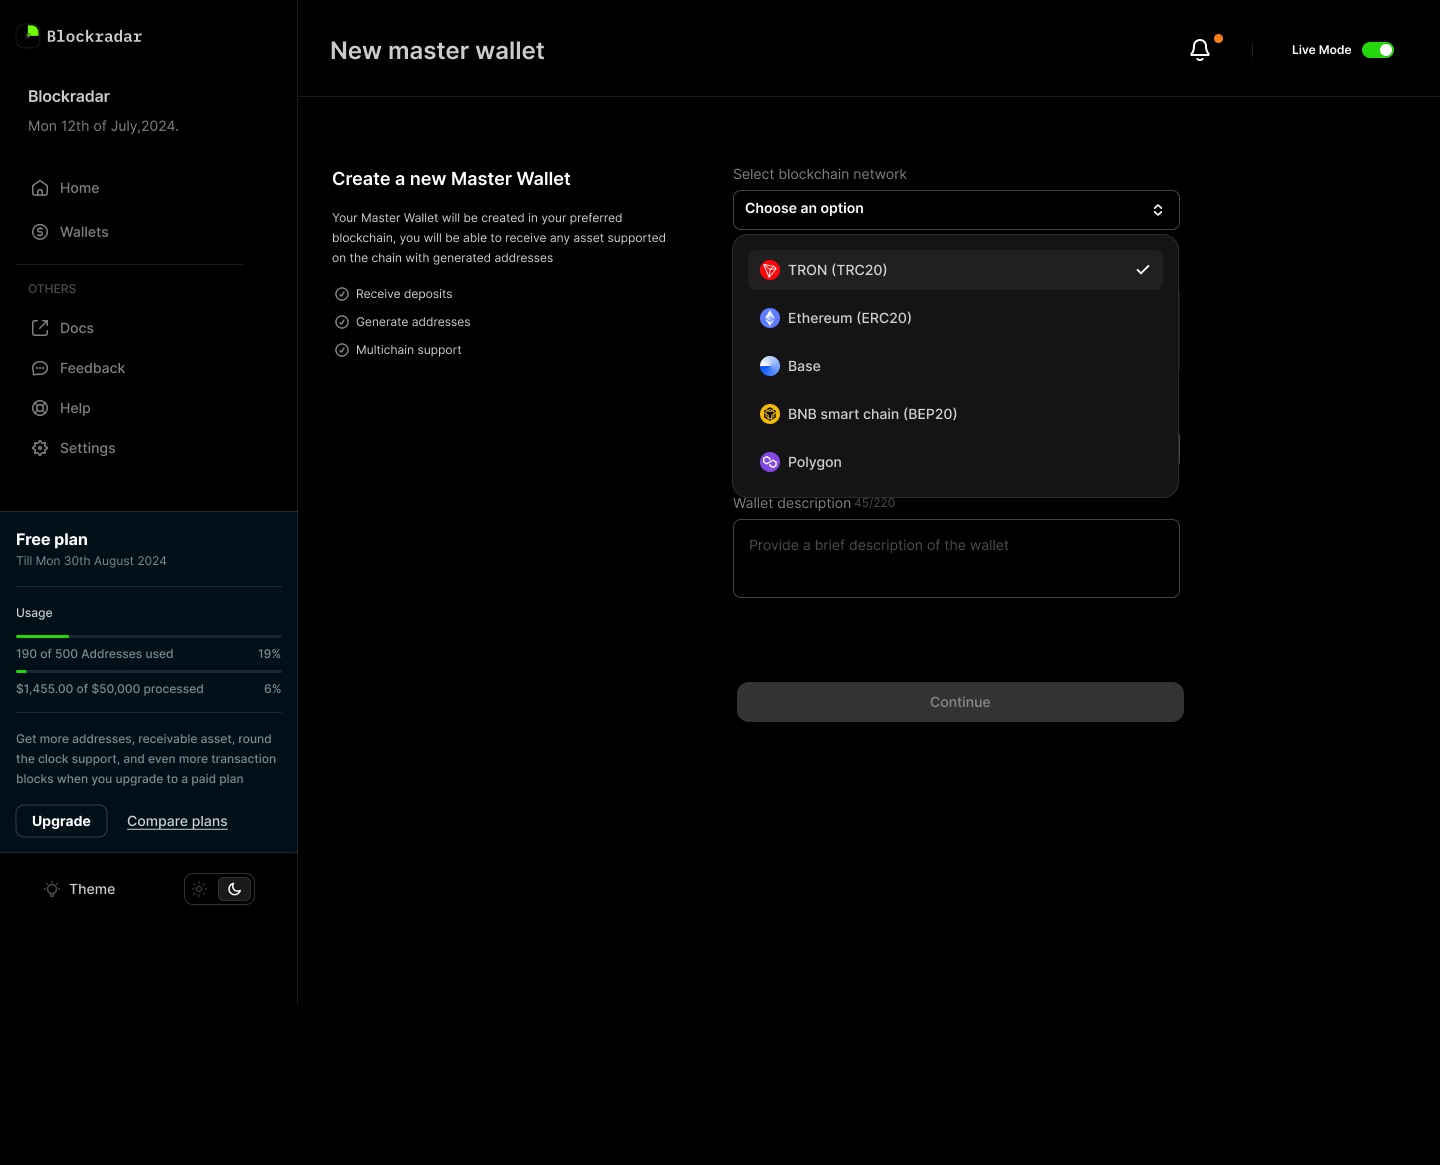Click the 19% usage value
Image resolution: width=1440 pixels, height=1165 pixels.
pyautogui.click(x=269, y=654)
